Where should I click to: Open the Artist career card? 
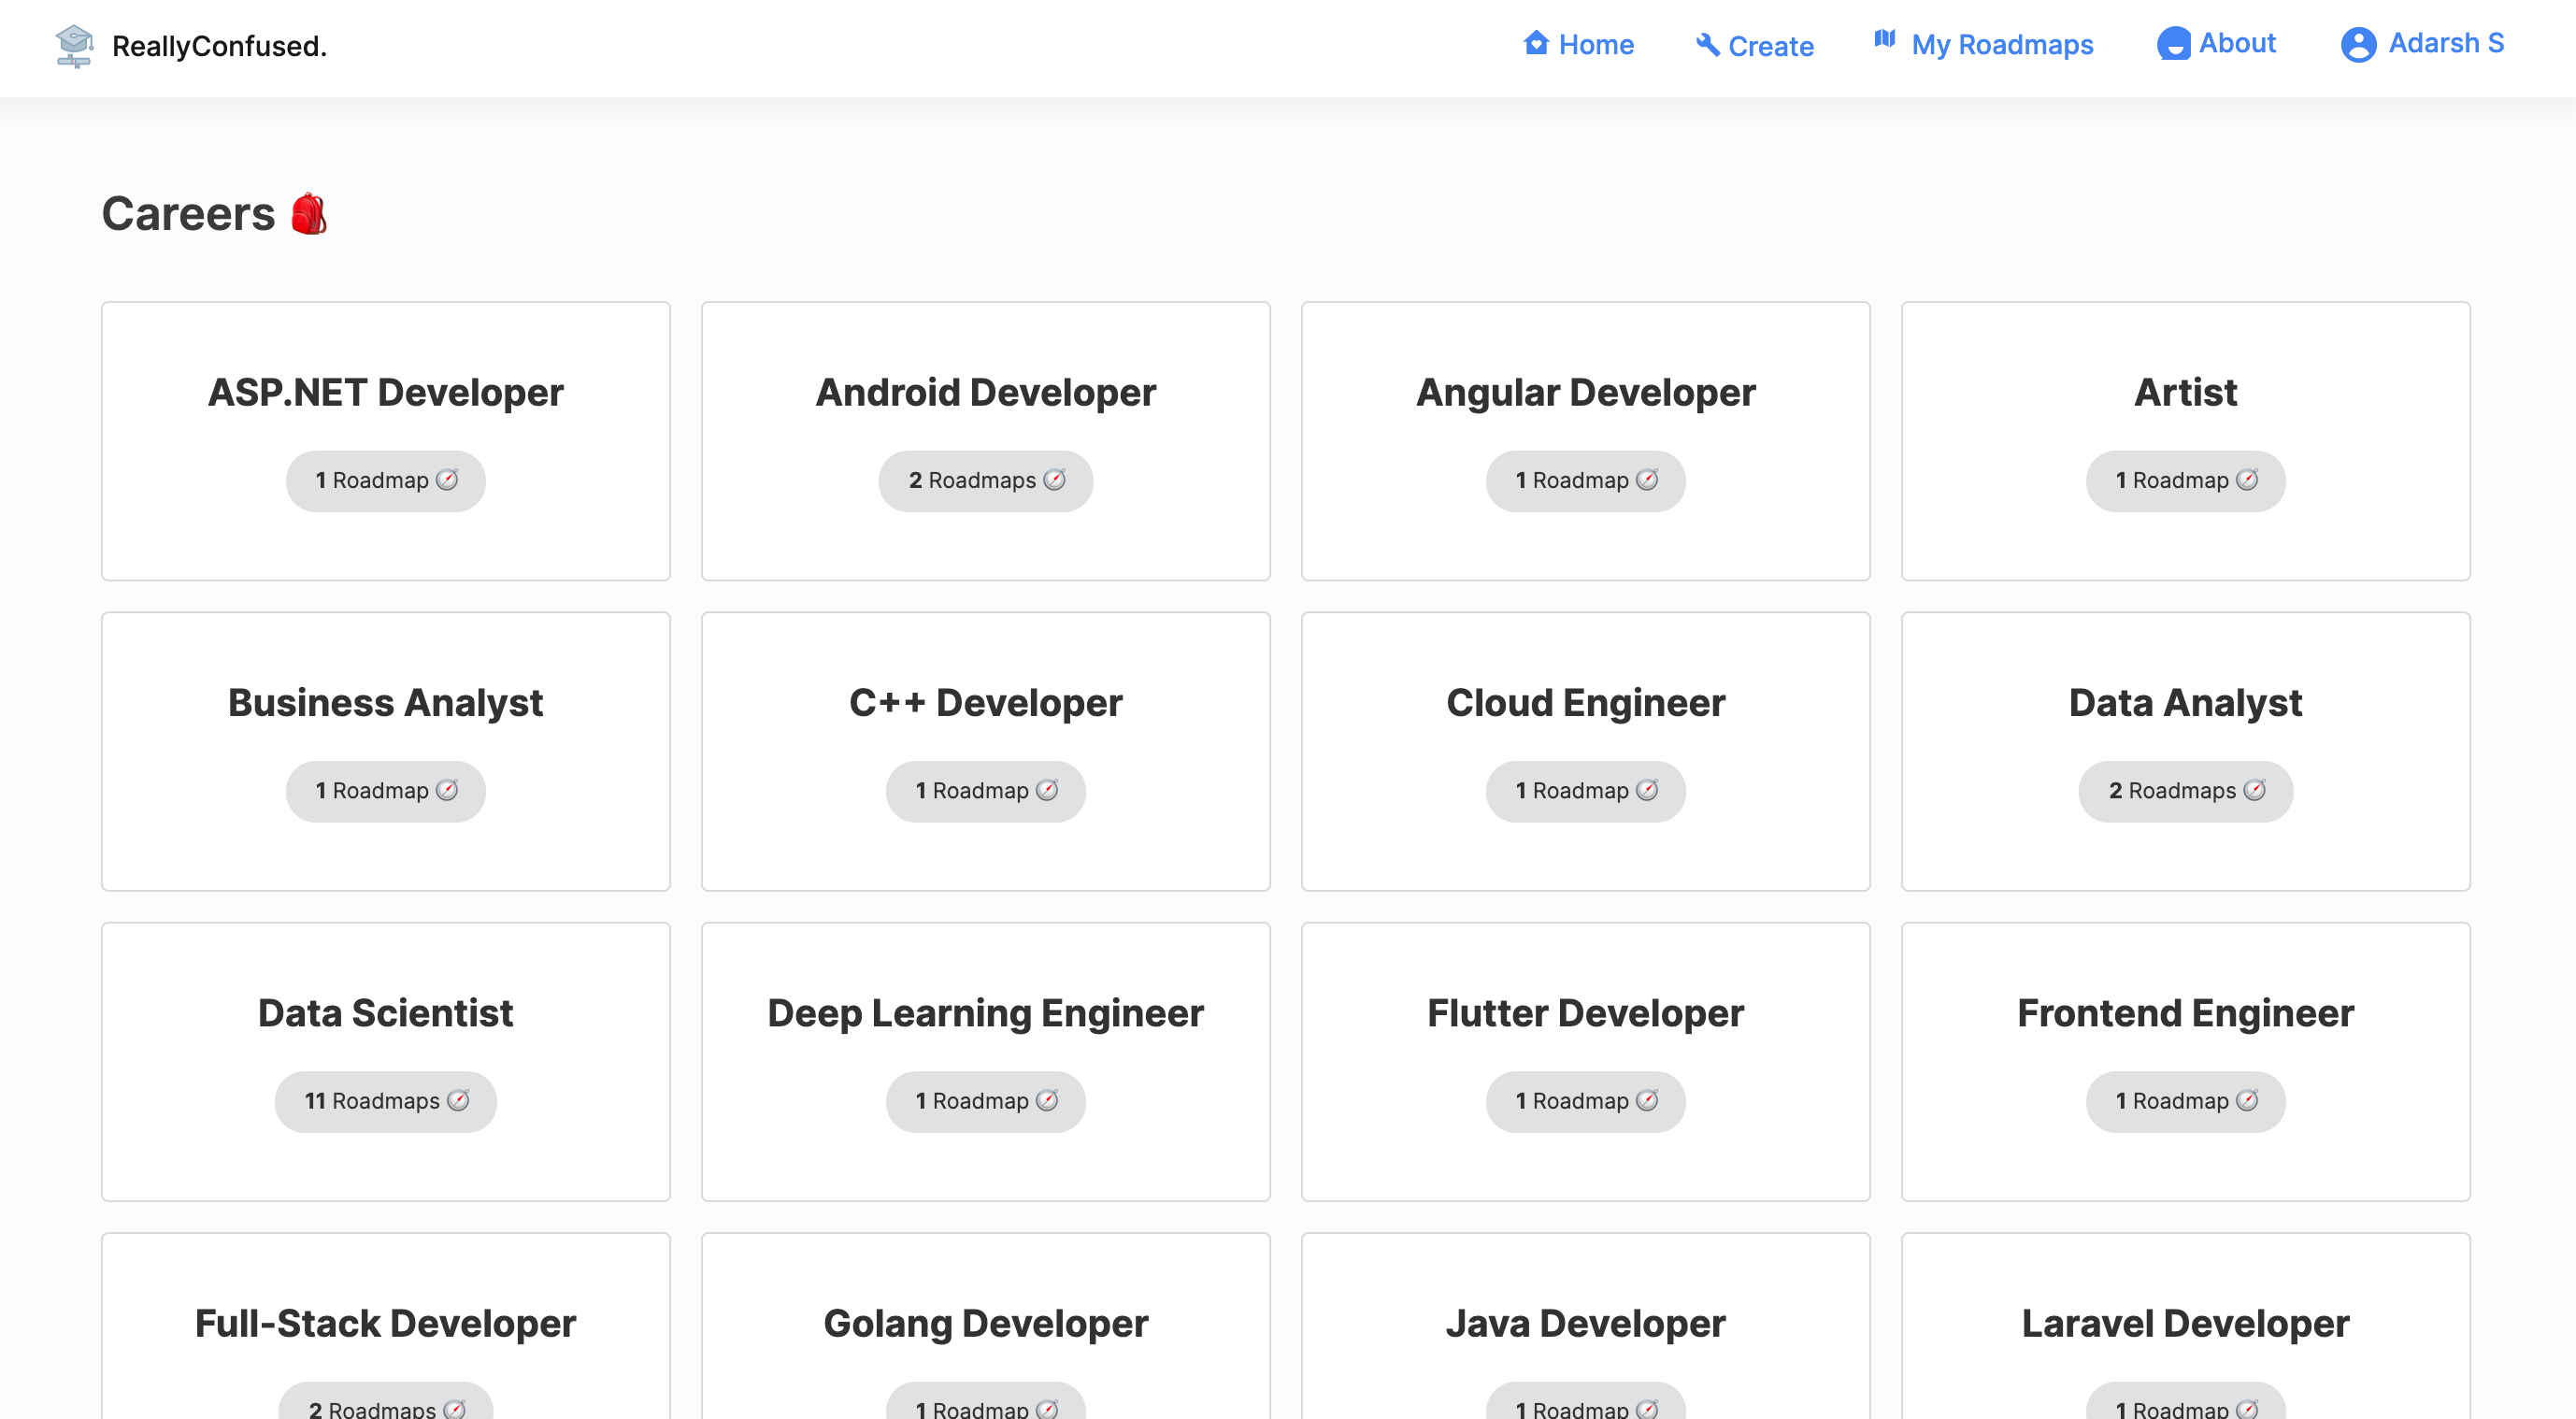(2185, 393)
